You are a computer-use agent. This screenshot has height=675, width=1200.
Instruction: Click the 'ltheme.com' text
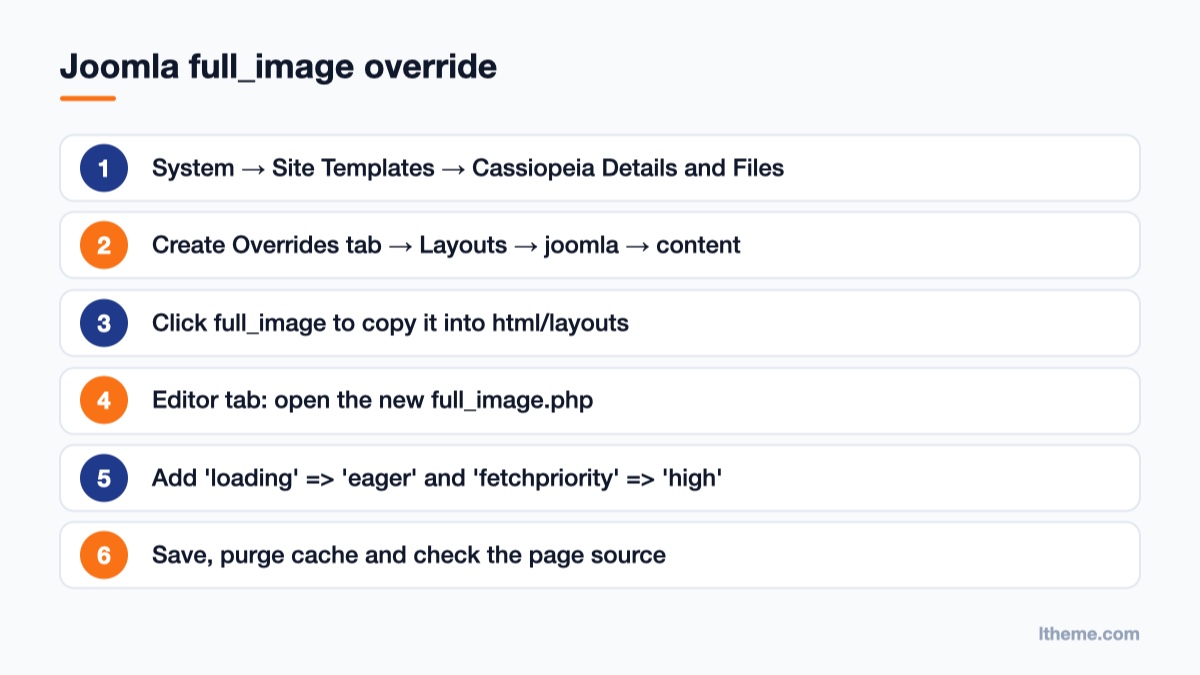coord(1089,634)
